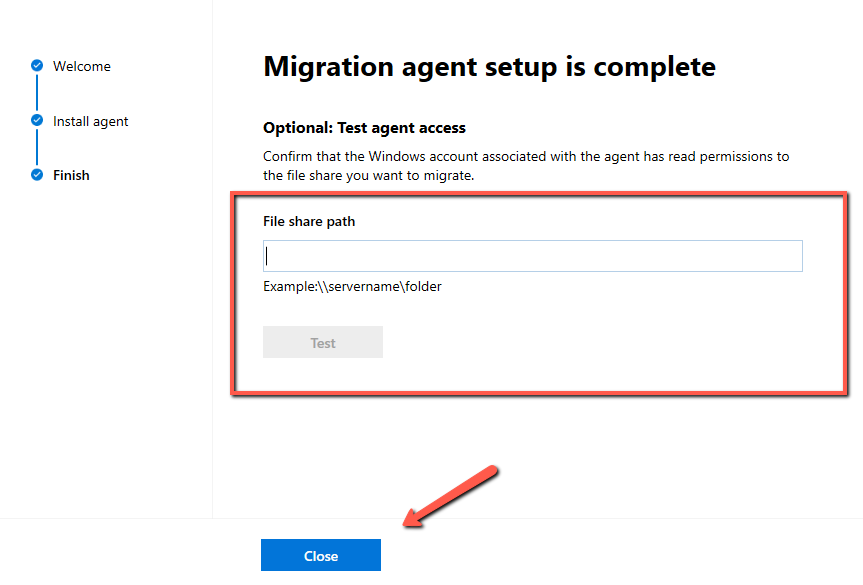Viewport: 863px width, 585px height.
Task: Click the Finish step checkmark icon
Action: (x=37, y=175)
